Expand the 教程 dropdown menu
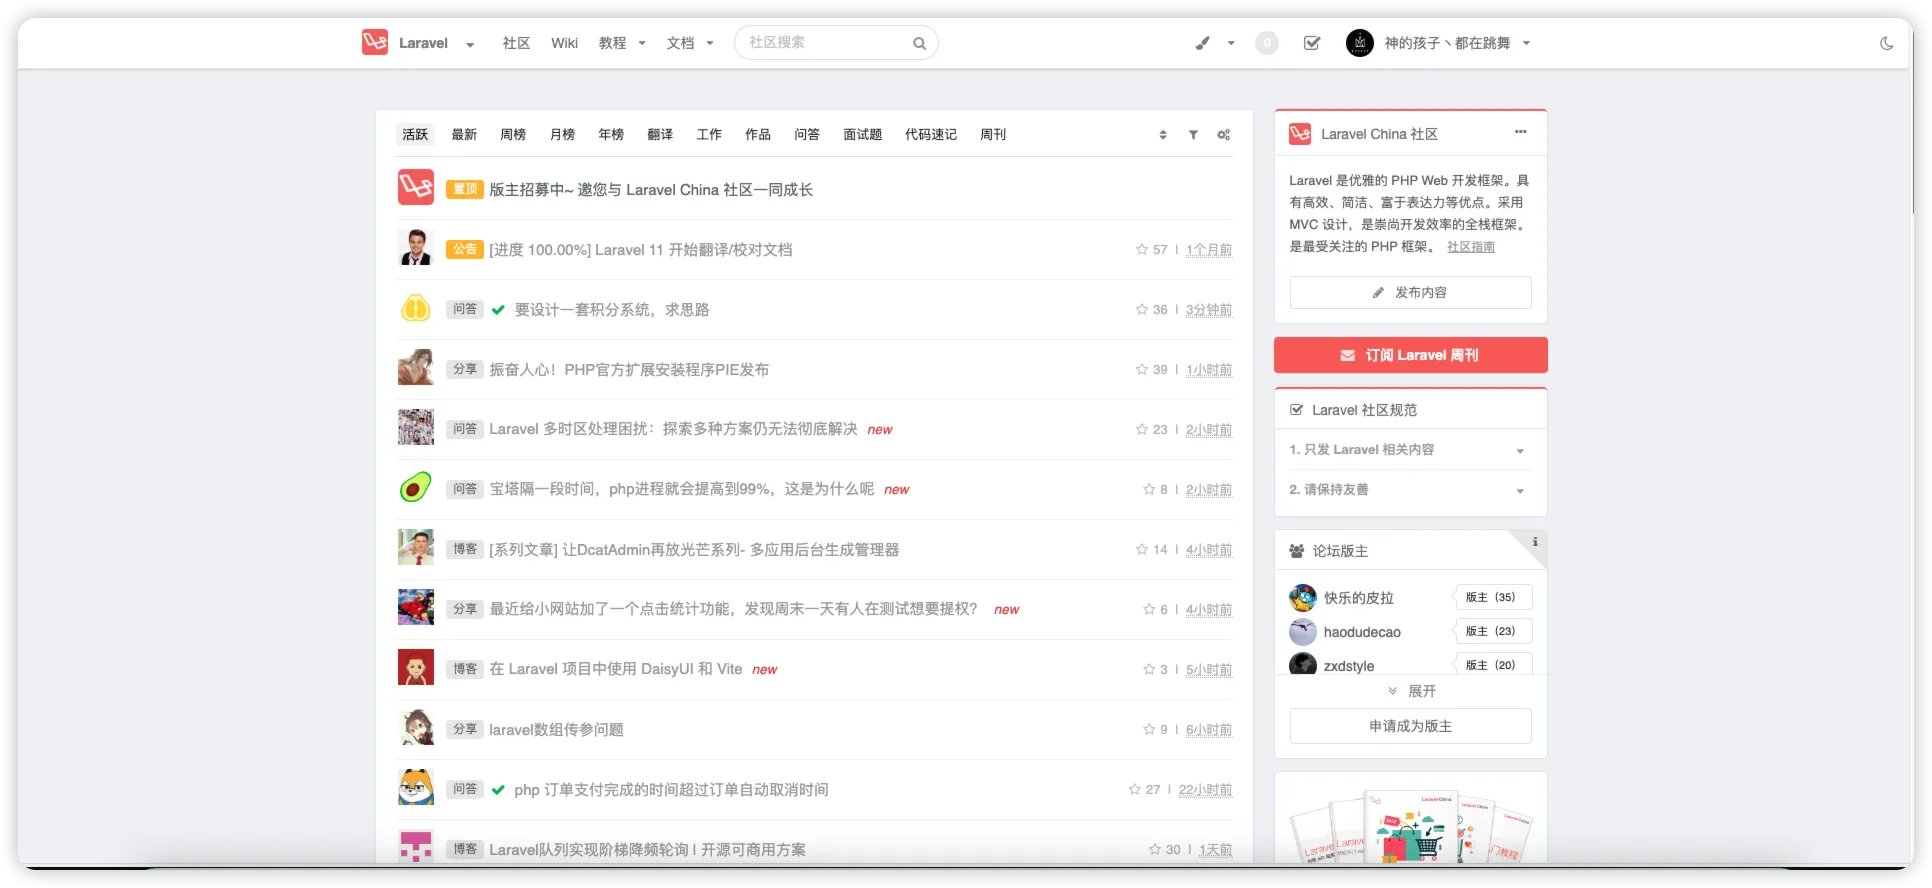Screen dimensions: 1932x888 coord(642,43)
